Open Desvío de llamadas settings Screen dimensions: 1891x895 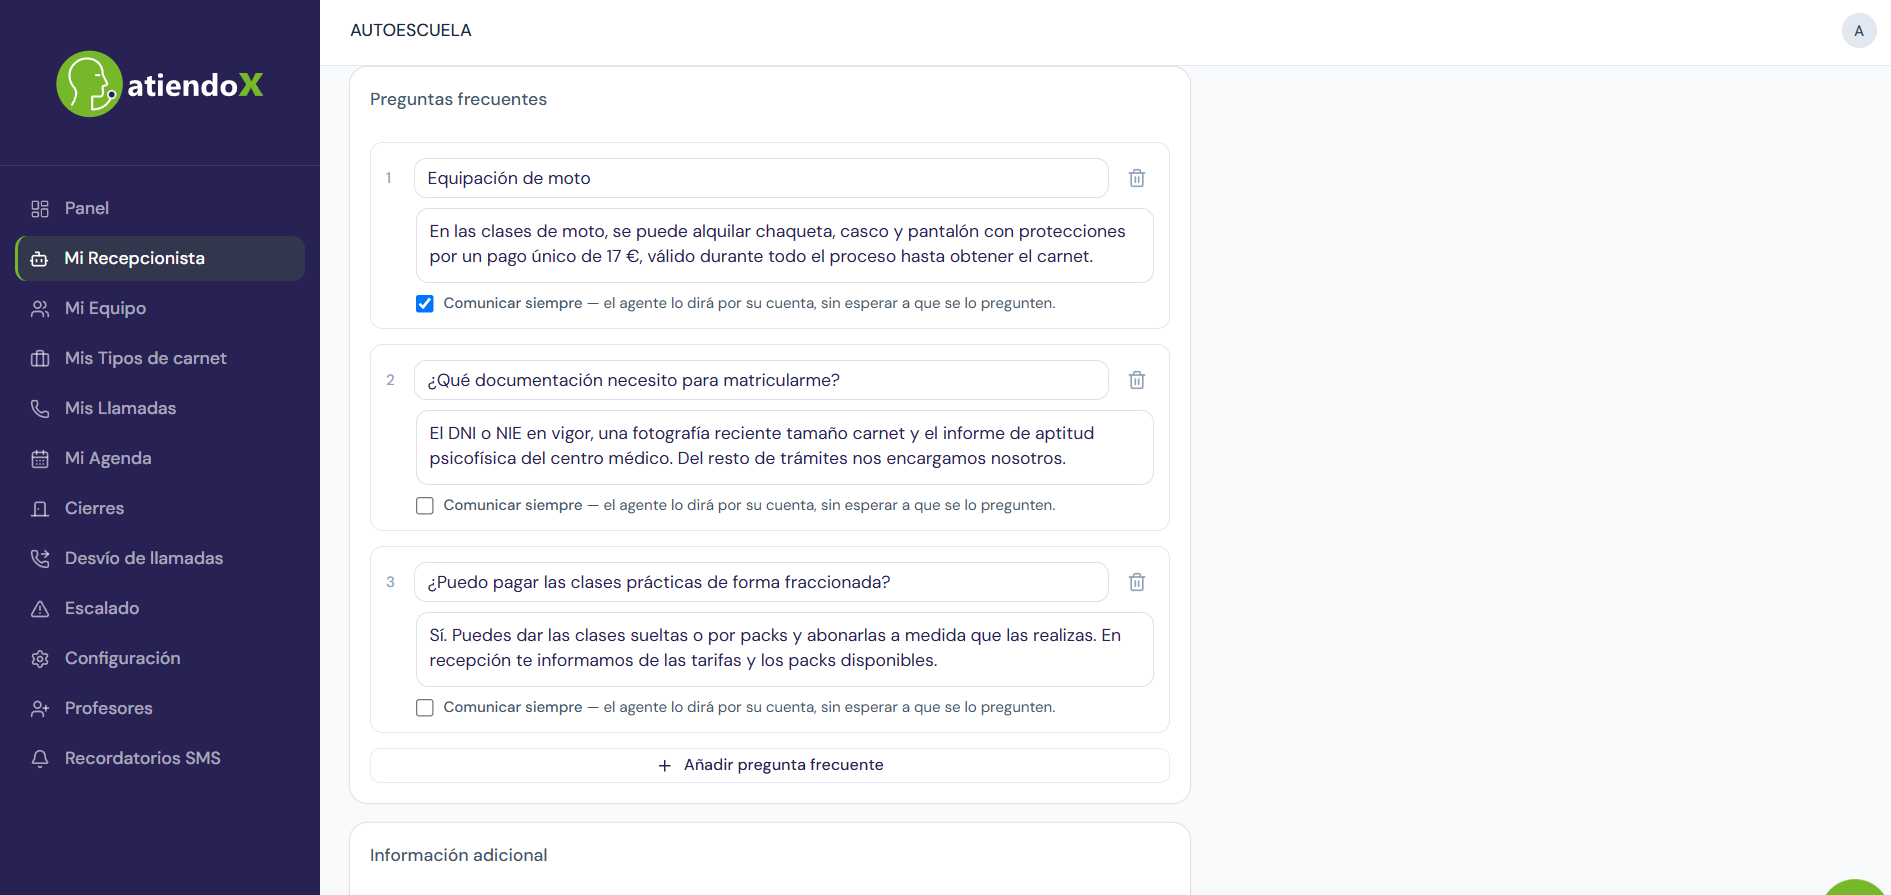pyautogui.click(x=160, y=558)
